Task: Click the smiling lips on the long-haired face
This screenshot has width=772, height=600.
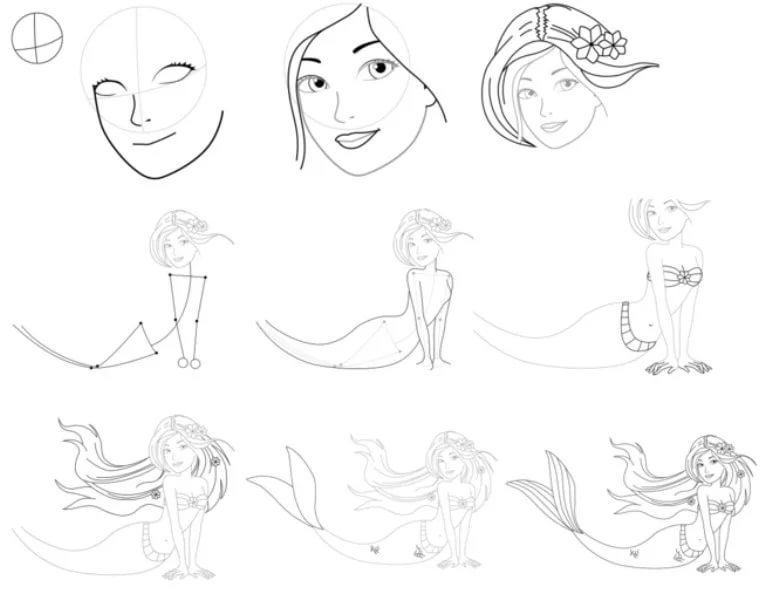Action: click(354, 137)
